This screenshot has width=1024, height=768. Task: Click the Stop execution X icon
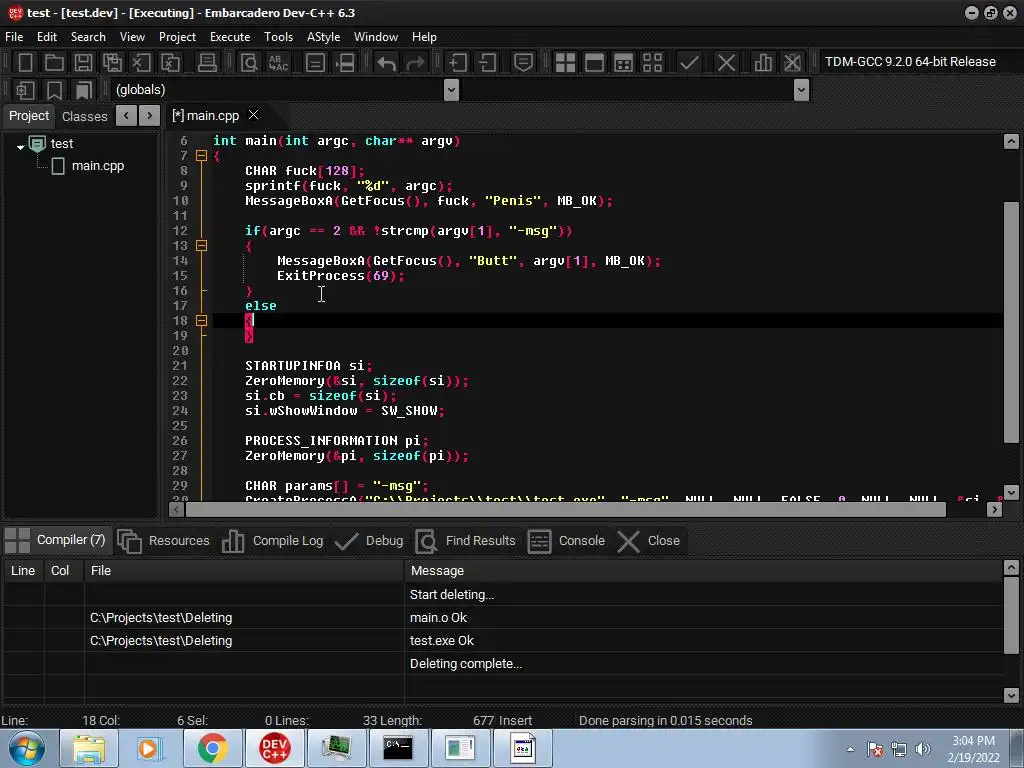726,63
